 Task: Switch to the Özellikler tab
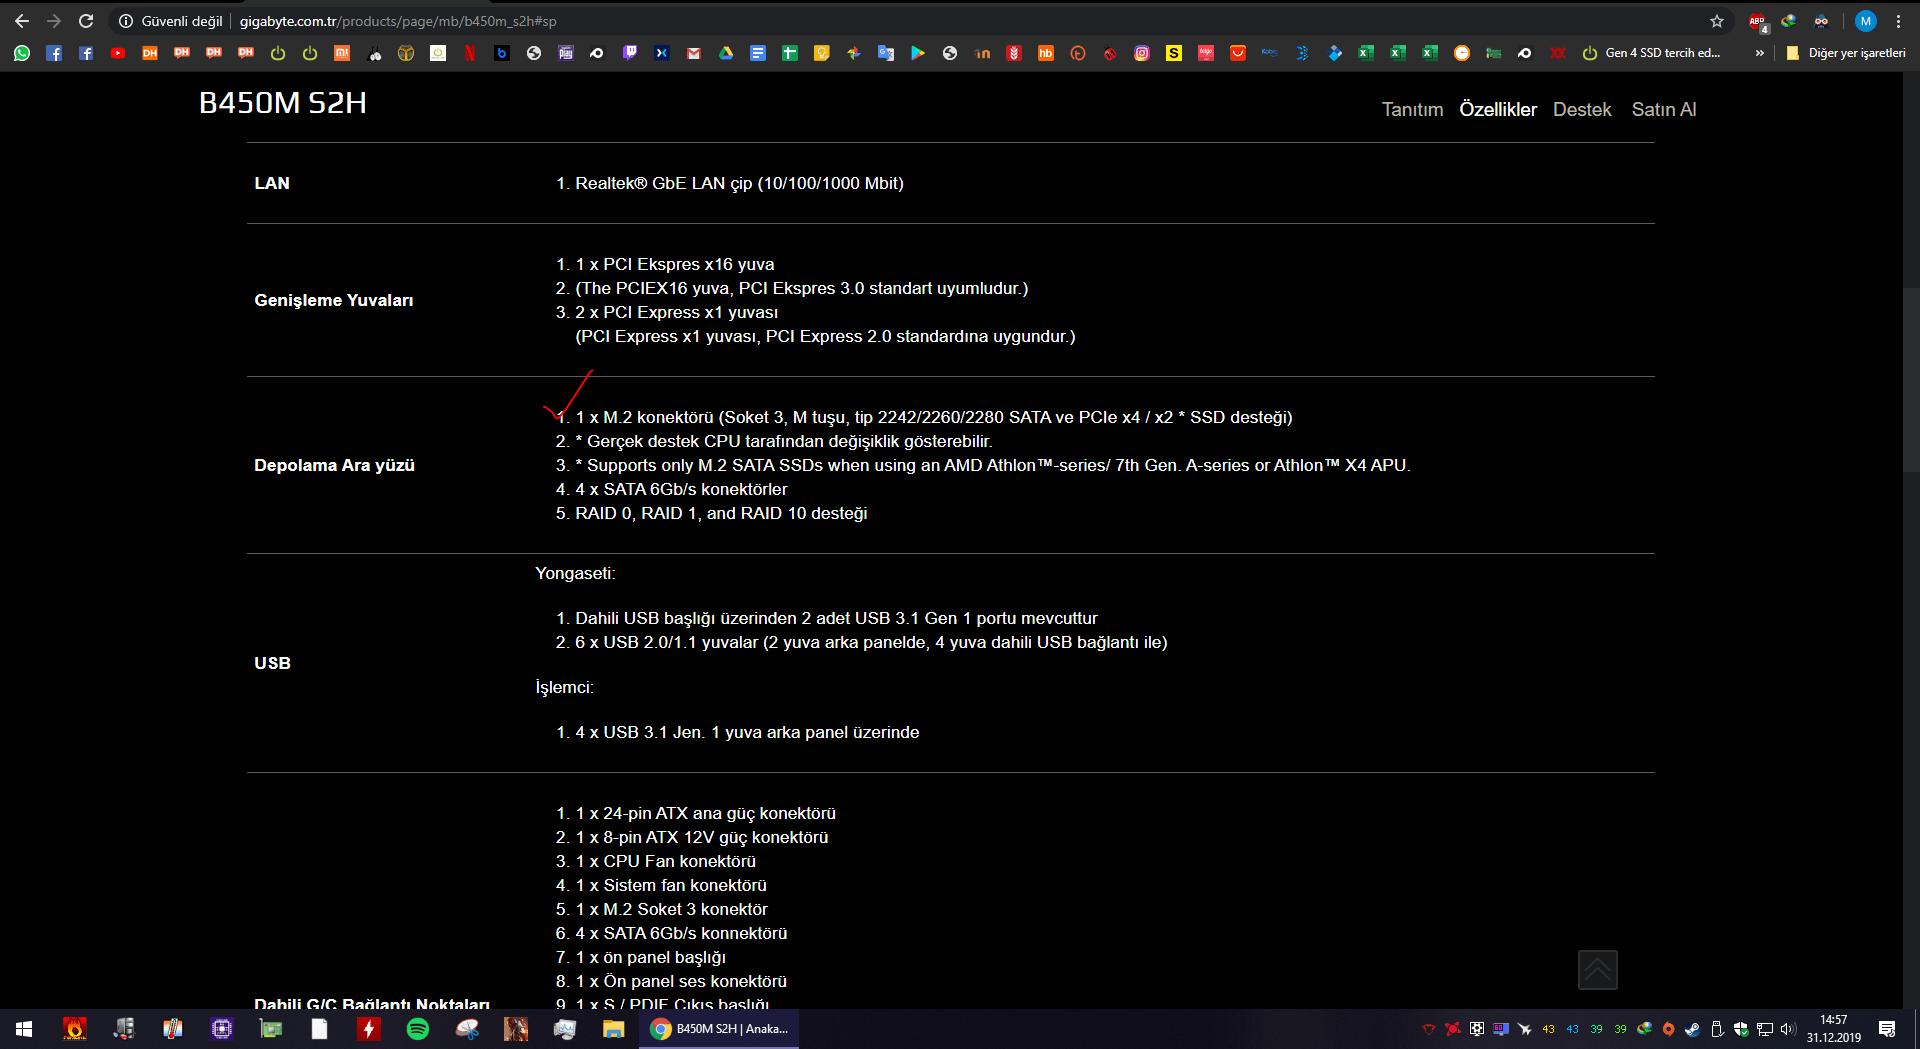pyautogui.click(x=1498, y=110)
